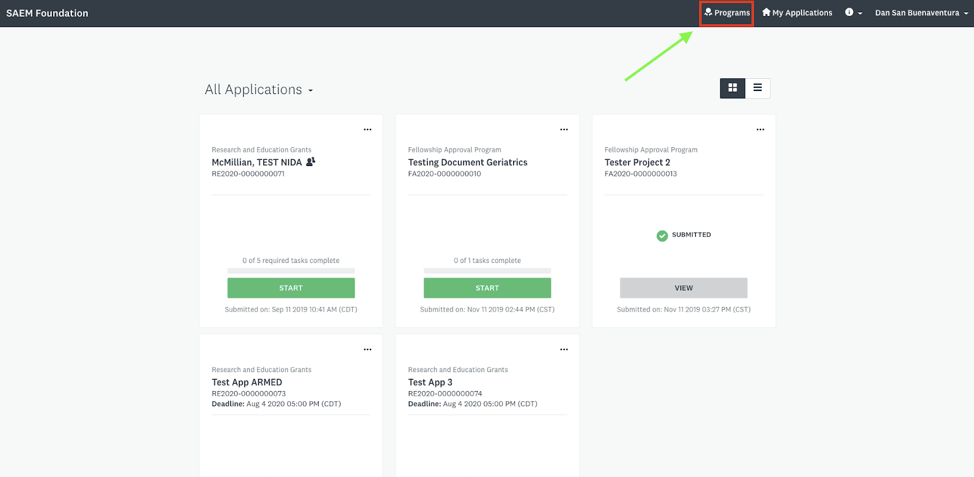Switch to list view layout
The image size is (974, 477).
758,88
